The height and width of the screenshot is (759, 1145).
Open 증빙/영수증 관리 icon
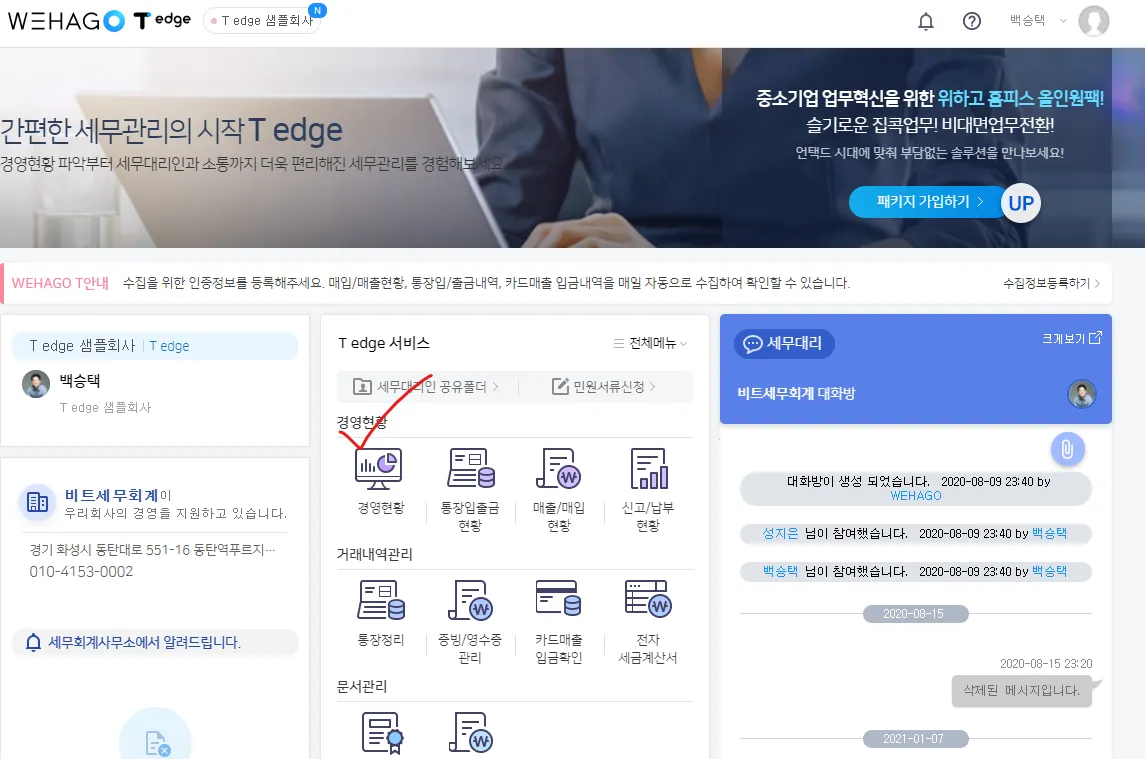pos(470,600)
